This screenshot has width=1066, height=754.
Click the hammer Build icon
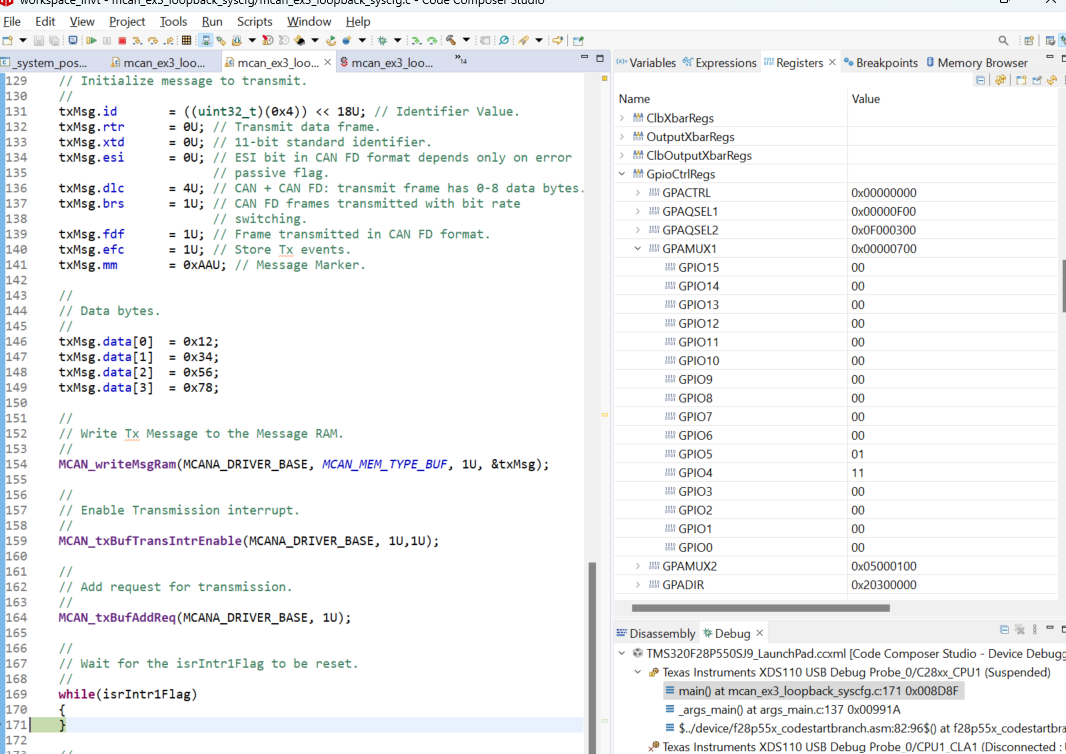pos(452,41)
